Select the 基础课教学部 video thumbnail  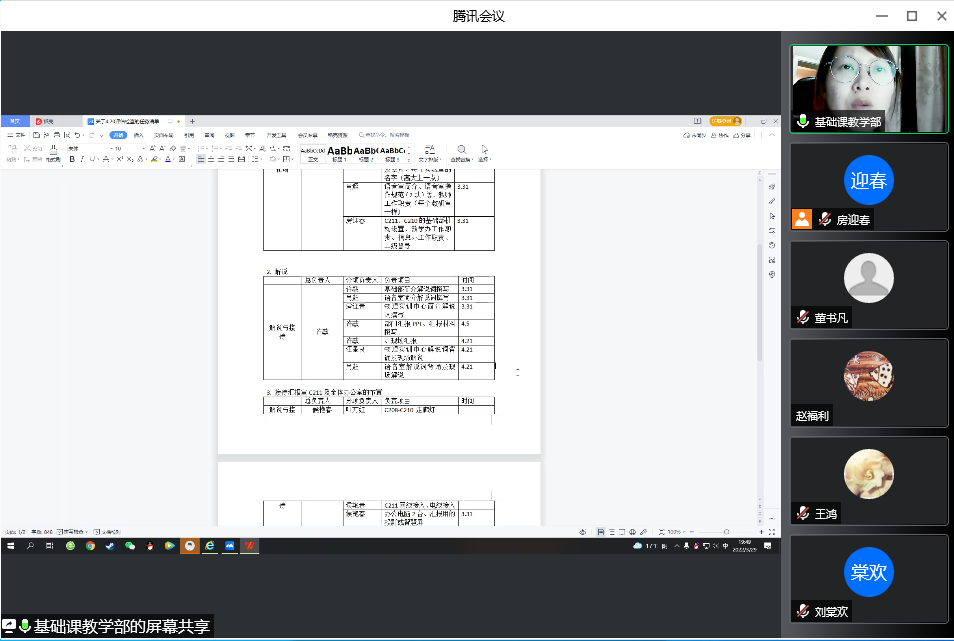868,89
